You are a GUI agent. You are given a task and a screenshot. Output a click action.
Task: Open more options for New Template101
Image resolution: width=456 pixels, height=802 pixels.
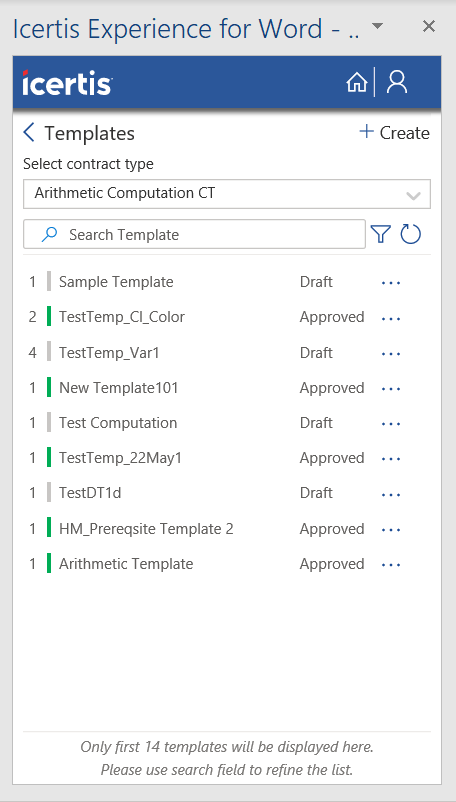[391, 388]
